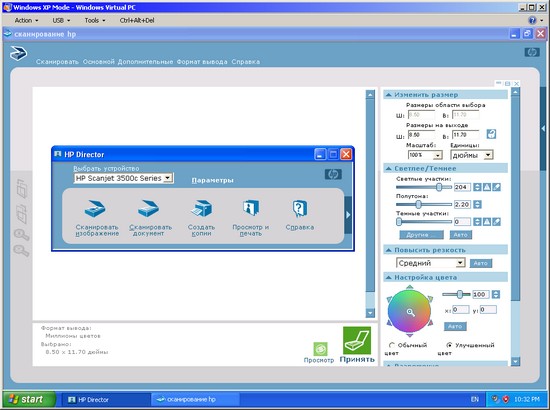Click the HP logo in HP Director

click(333, 174)
